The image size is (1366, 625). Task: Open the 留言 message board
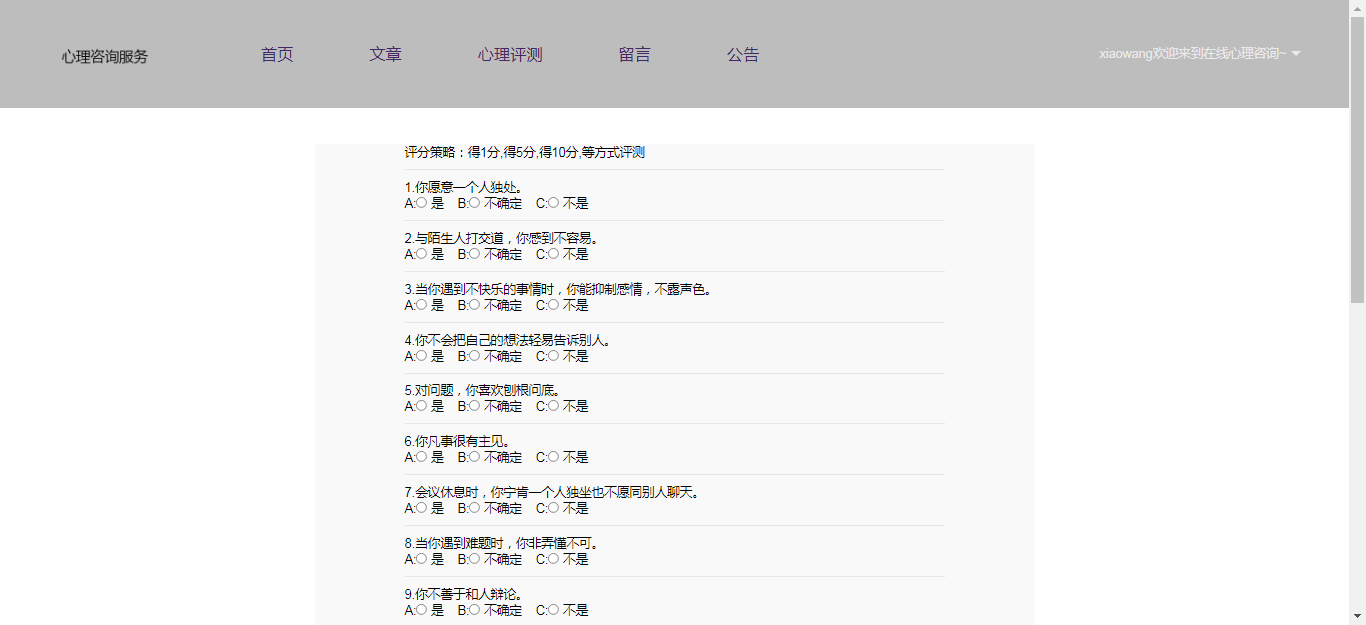pos(634,55)
